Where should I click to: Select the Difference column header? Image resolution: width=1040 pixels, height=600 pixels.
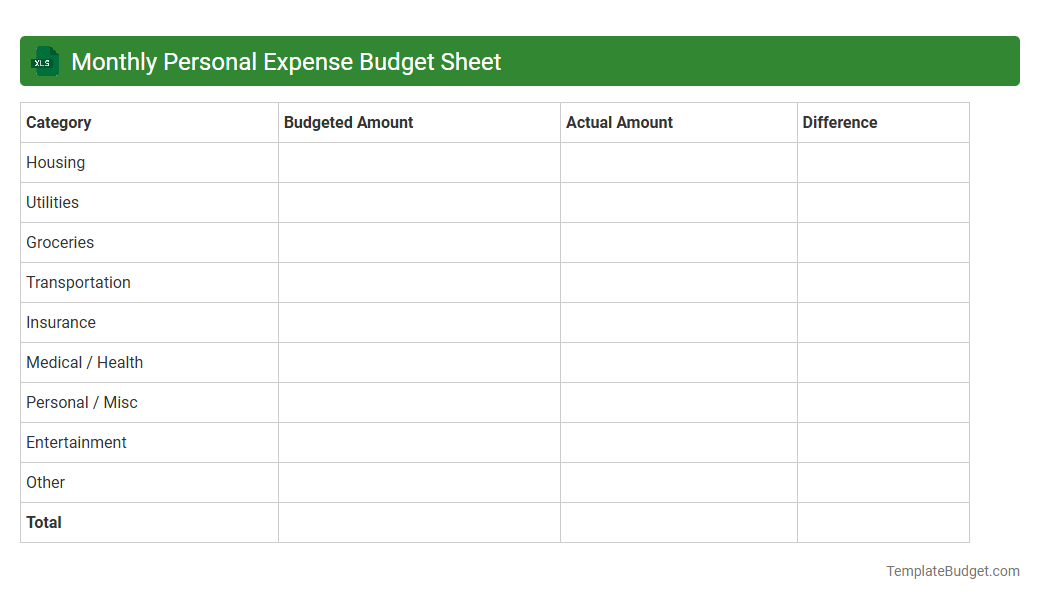pyautogui.click(x=840, y=122)
